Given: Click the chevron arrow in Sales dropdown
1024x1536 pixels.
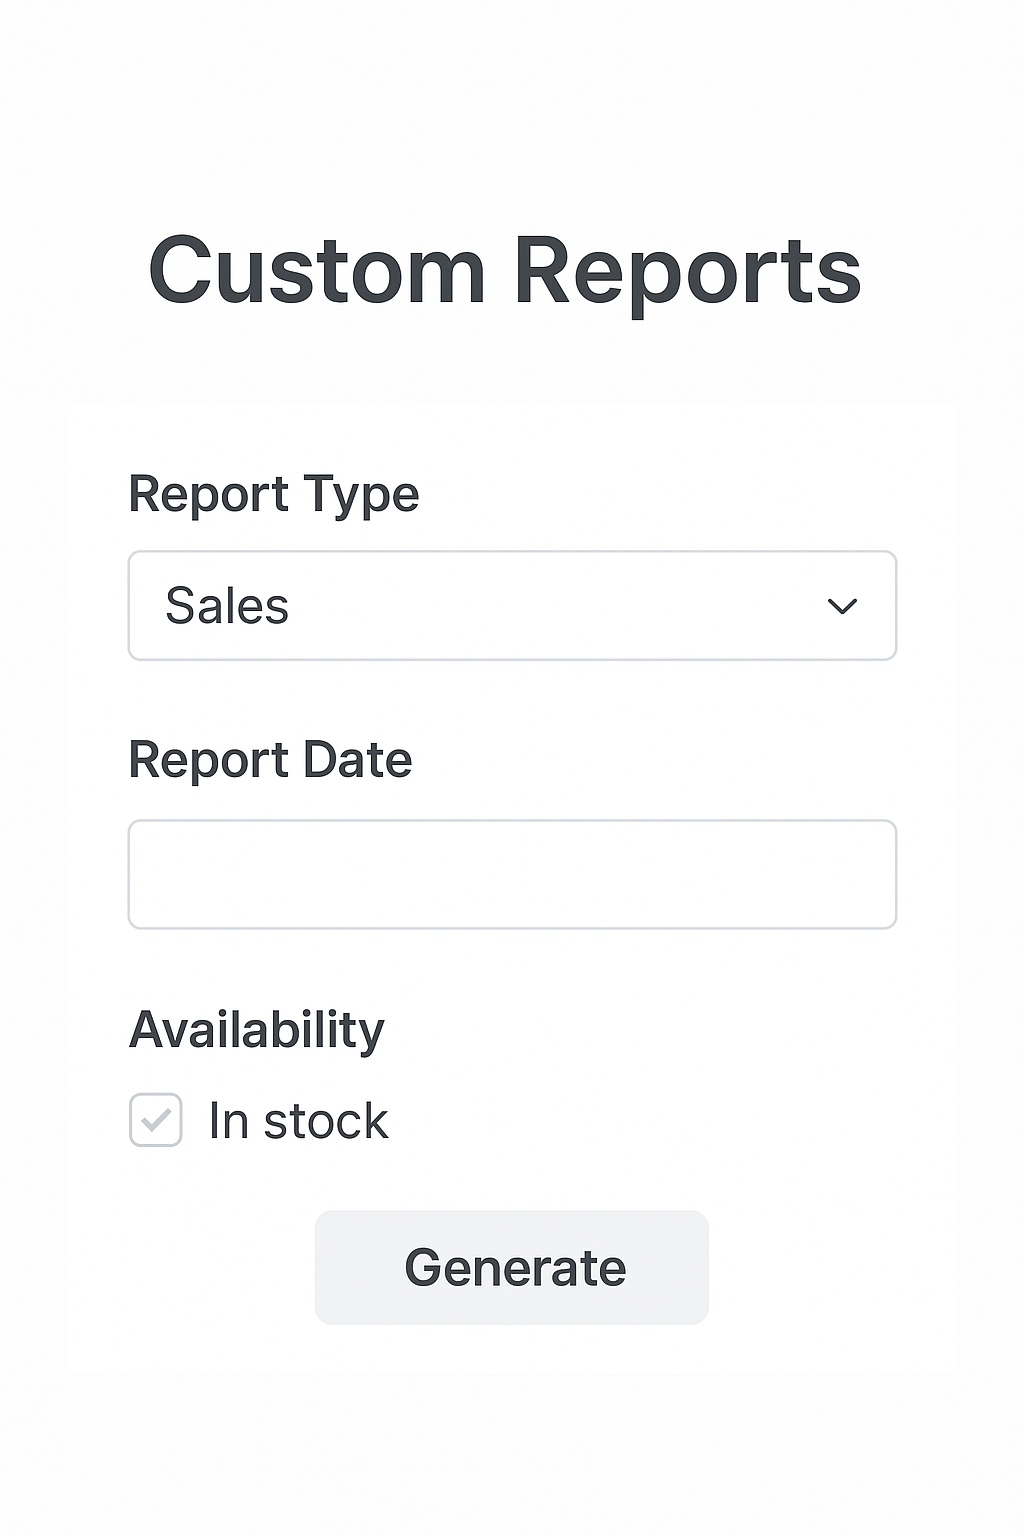Looking at the screenshot, I should click(842, 606).
